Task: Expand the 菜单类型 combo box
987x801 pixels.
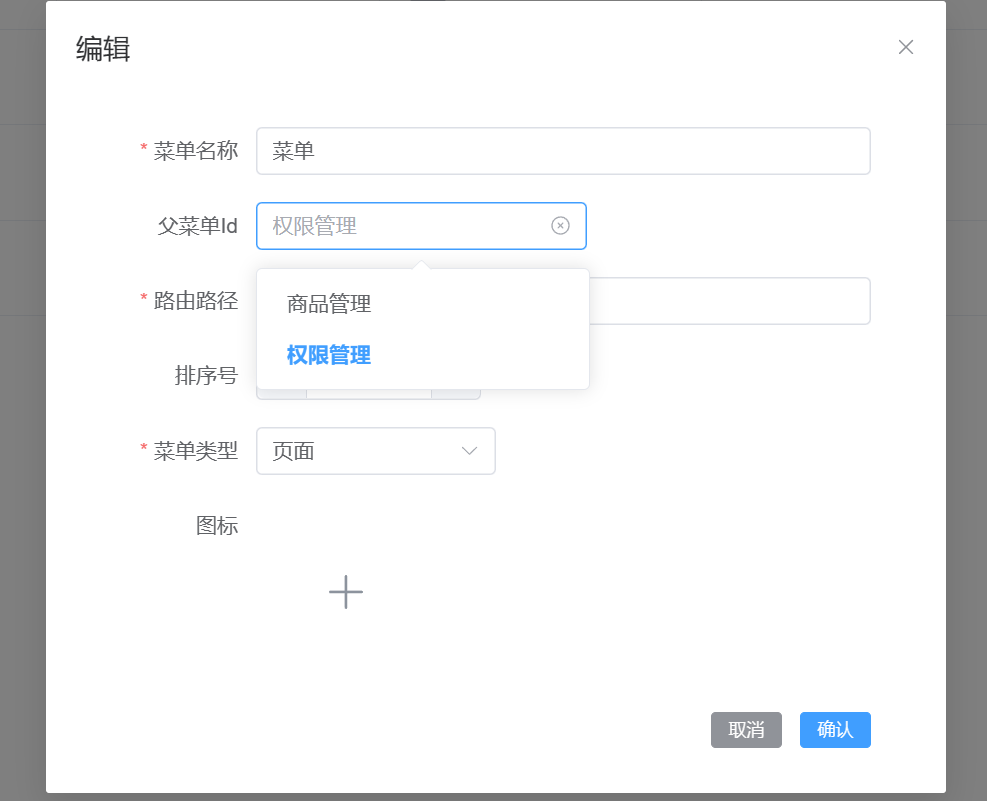Action: coord(376,451)
